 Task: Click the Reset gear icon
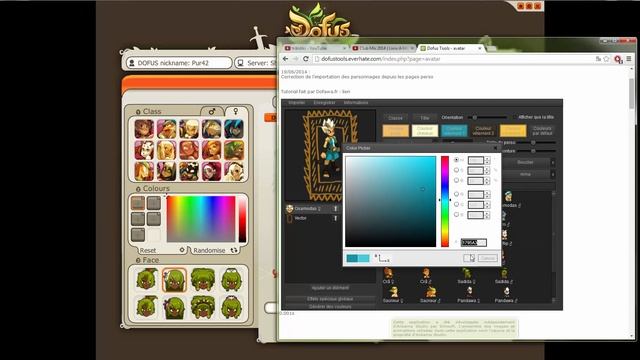pos(182,250)
